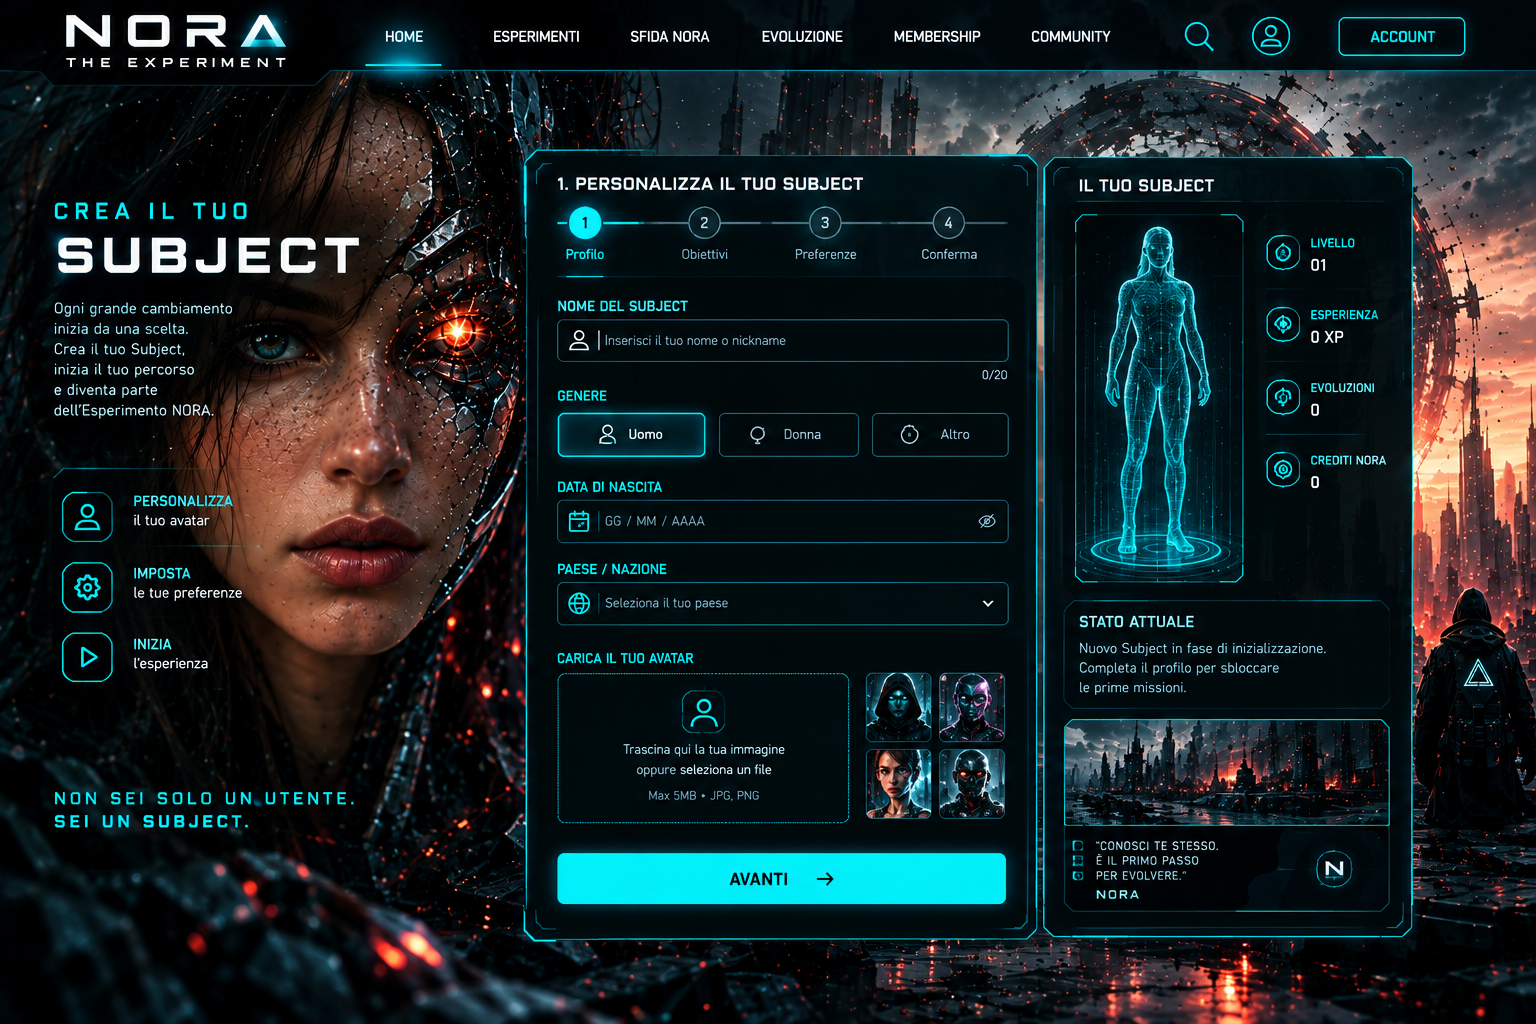The height and width of the screenshot is (1024, 1536).
Task: Open the Sfida Nora nav item
Action: (670, 37)
